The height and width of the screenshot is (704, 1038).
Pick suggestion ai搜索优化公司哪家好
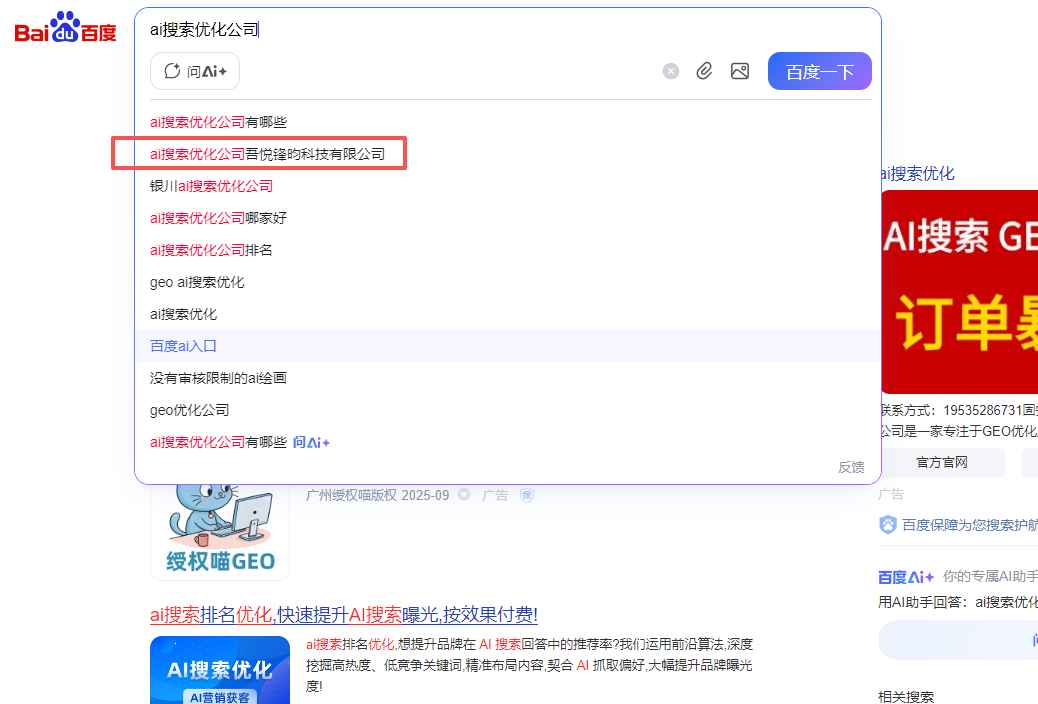click(218, 218)
